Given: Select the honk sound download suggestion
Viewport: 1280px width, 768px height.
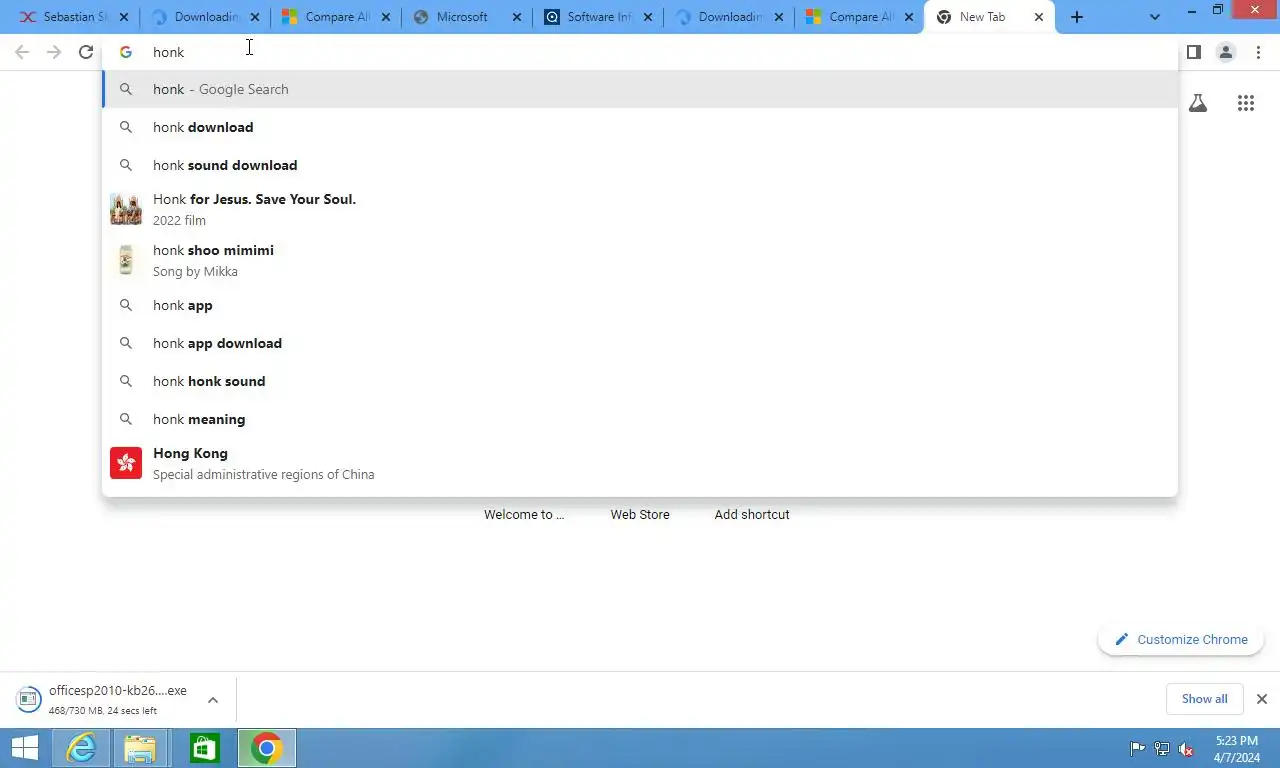Looking at the screenshot, I should click(x=640, y=165).
